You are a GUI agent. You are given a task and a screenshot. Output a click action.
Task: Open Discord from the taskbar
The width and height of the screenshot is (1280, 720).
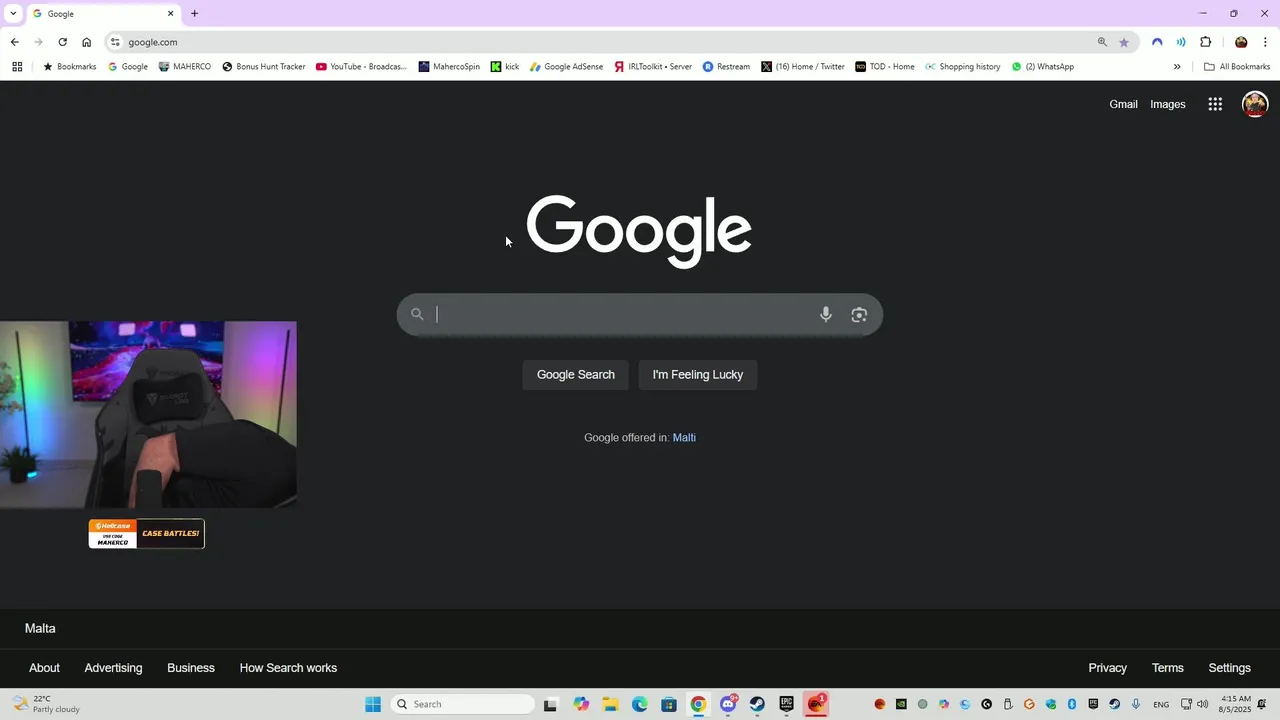[728, 704]
